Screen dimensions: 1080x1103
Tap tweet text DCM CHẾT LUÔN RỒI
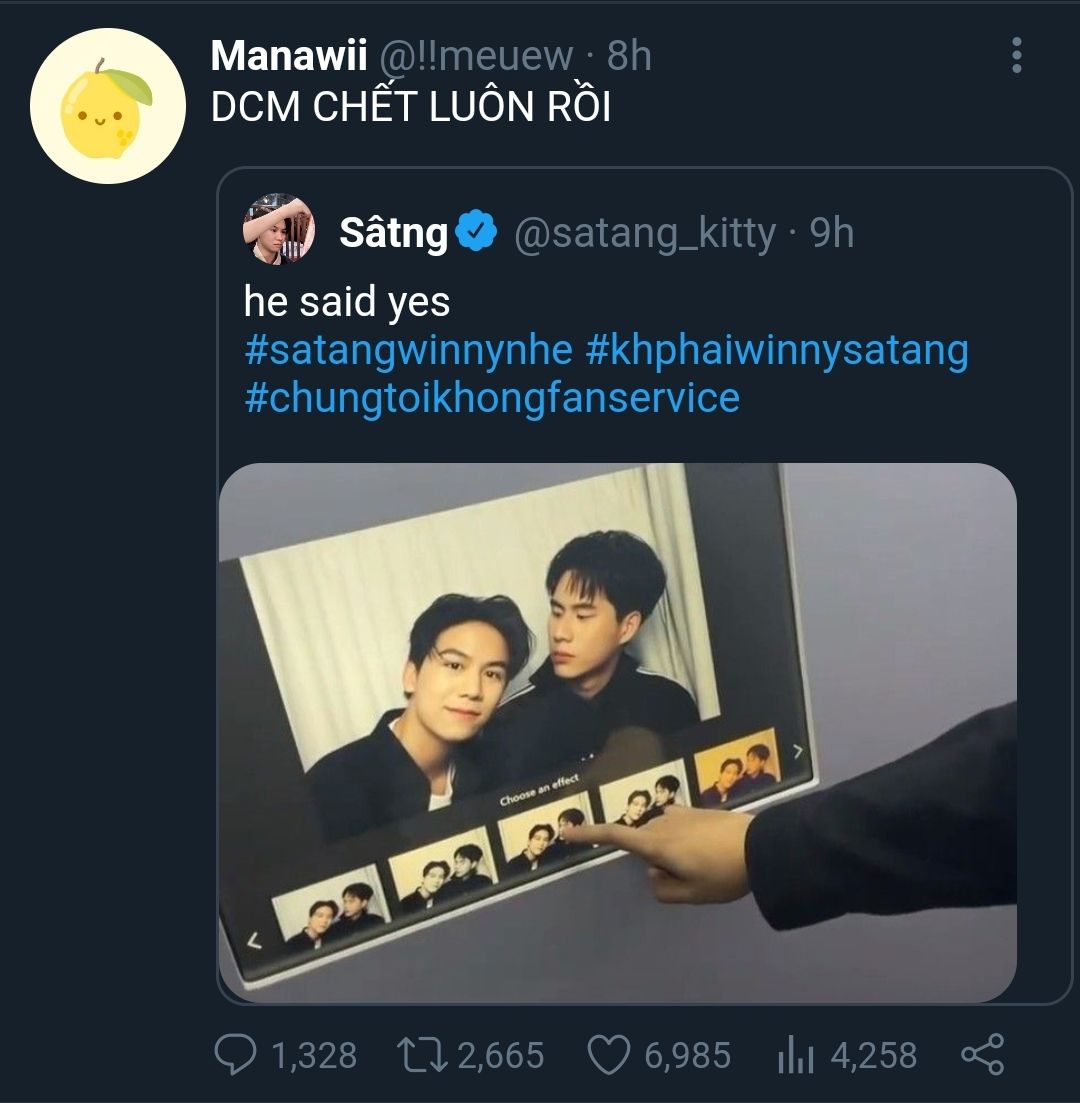tap(410, 107)
